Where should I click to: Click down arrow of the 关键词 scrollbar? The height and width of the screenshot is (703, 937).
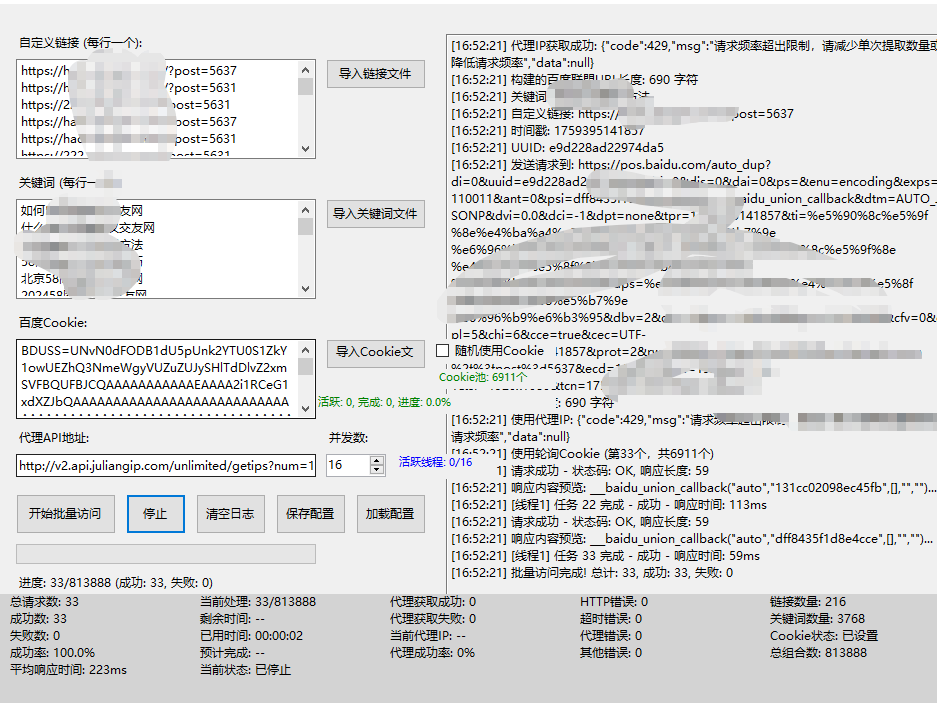(306, 290)
